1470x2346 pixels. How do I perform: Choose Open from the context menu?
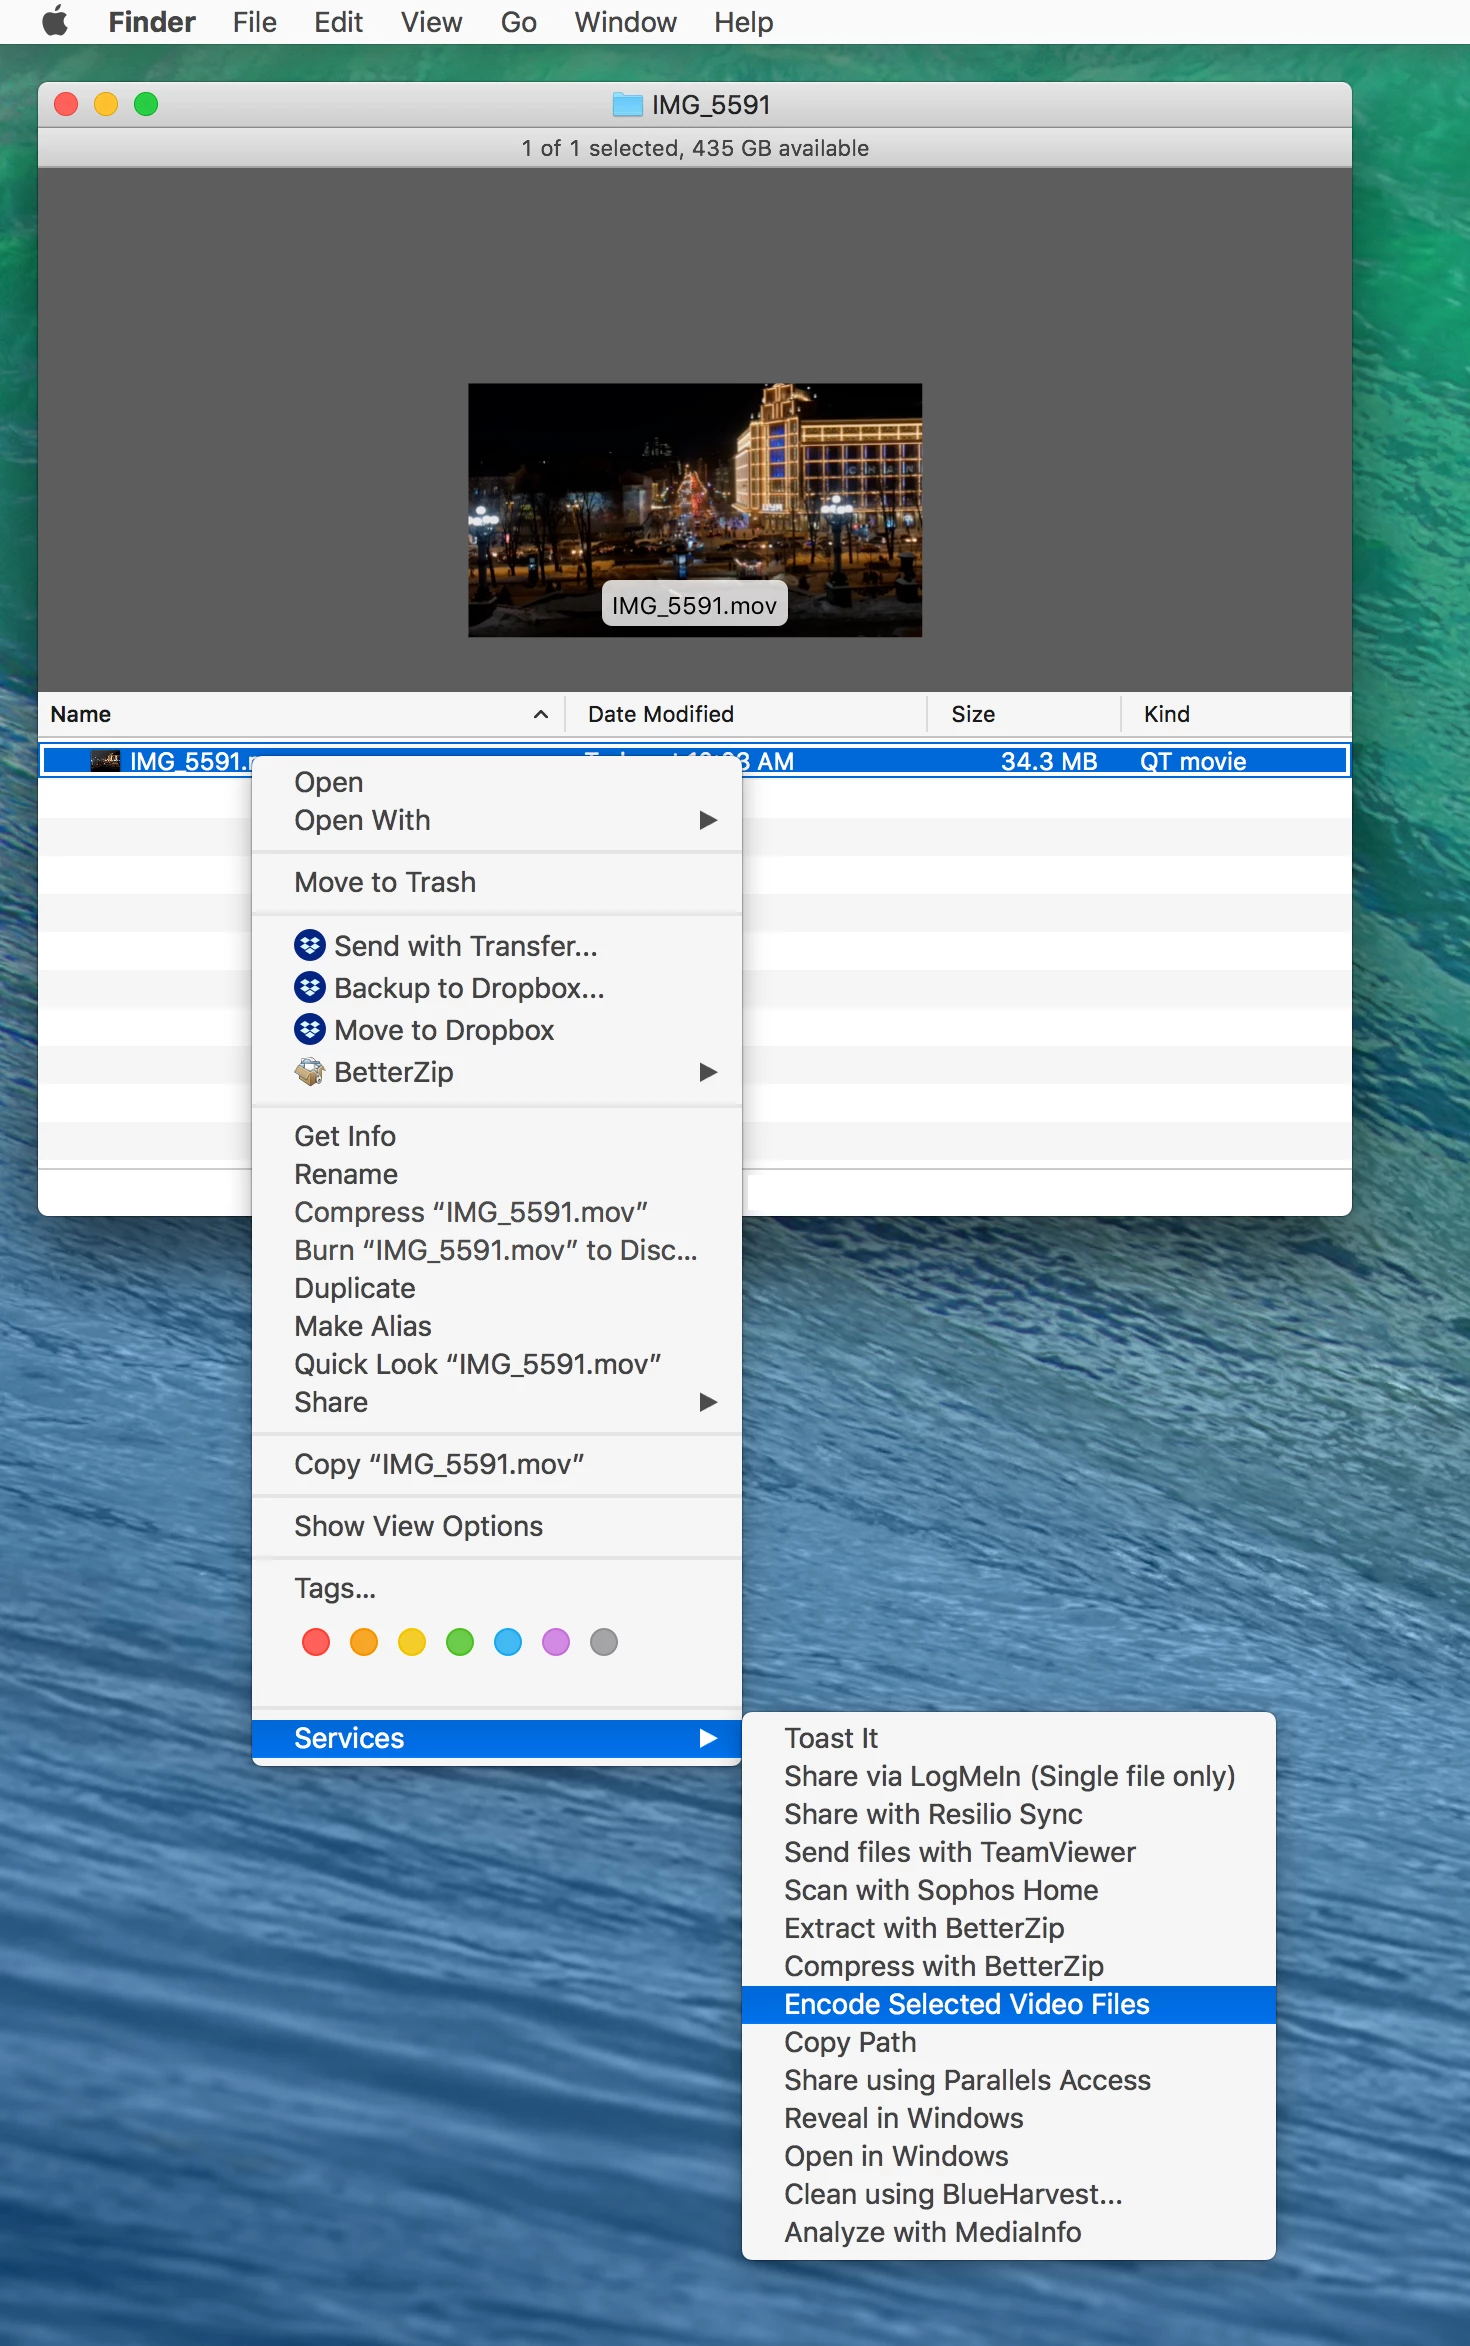(x=497, y=782)
